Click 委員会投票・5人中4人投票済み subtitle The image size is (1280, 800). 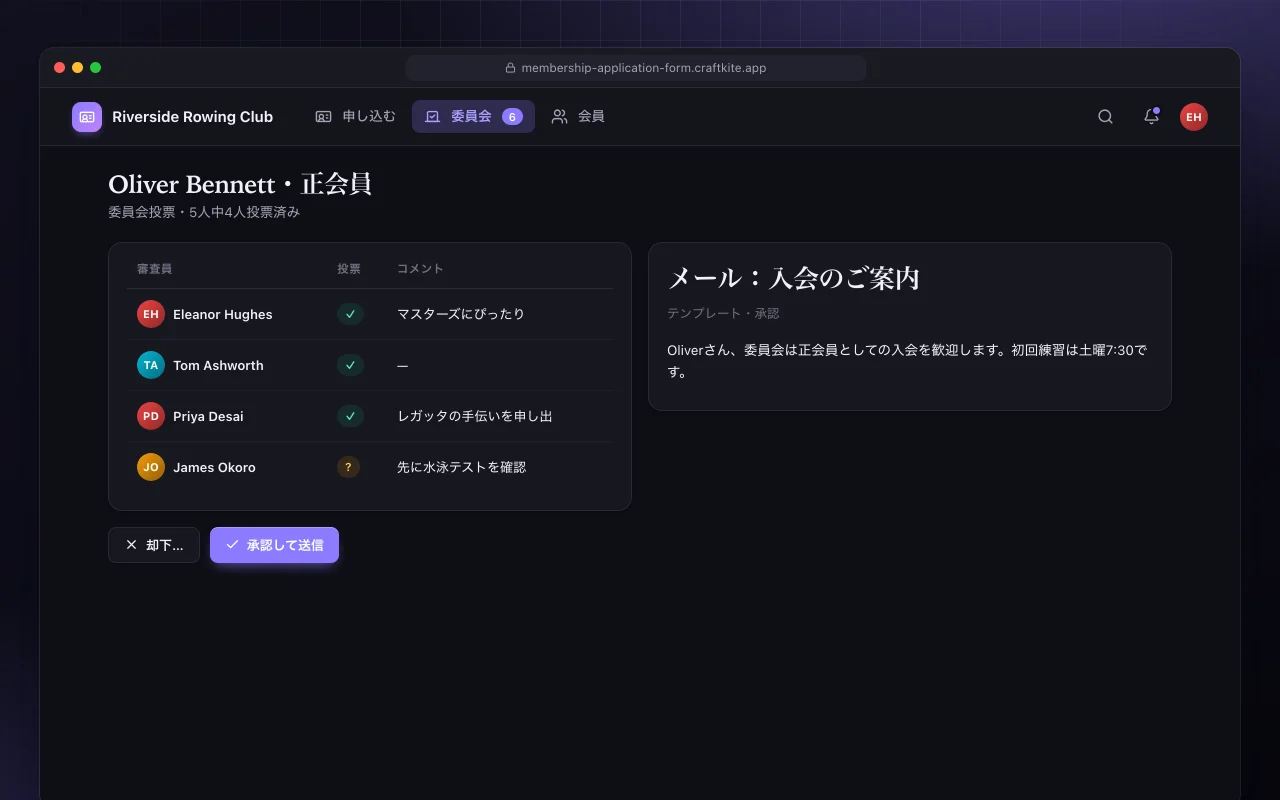(204, 212)
